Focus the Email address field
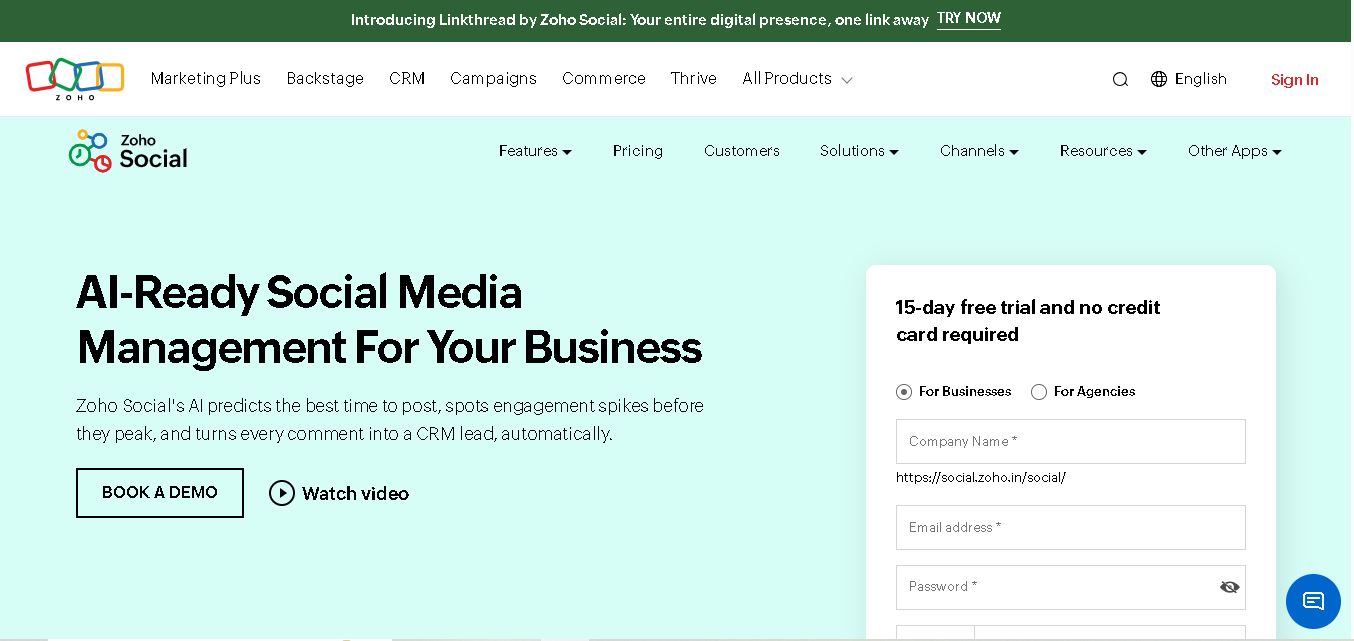This screenshot has width=1354, height=641. click(1071, 527)
